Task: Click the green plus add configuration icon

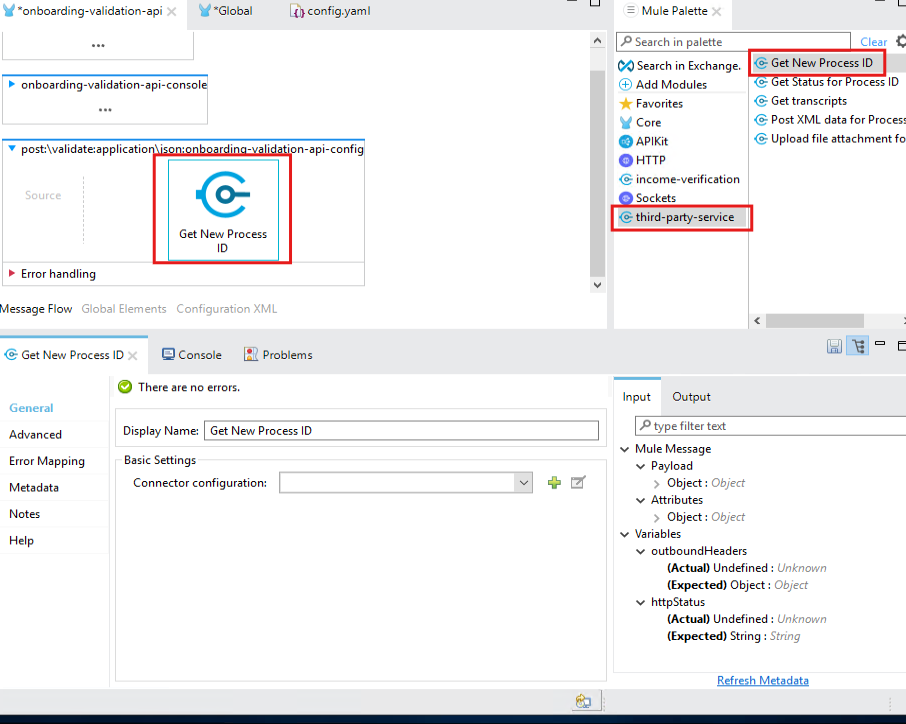Action: 554,483
